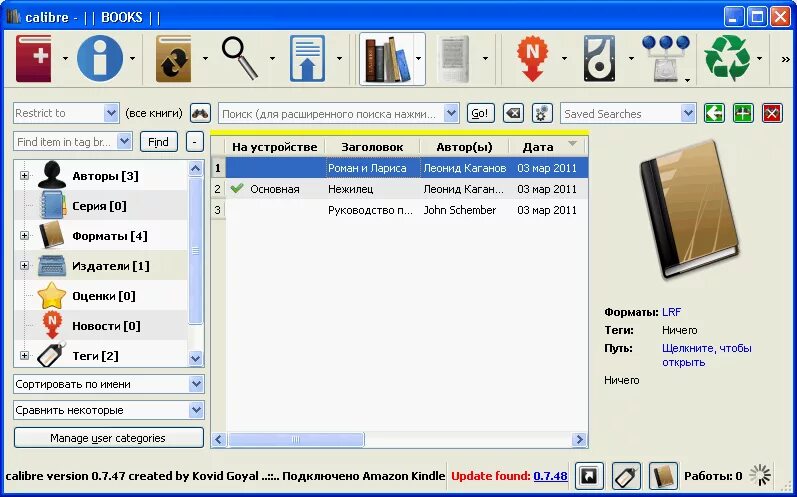Click the minus collapse-all button
Viewport: 797px width, 497px height.
pyautogui.click(x=195, y=142)
